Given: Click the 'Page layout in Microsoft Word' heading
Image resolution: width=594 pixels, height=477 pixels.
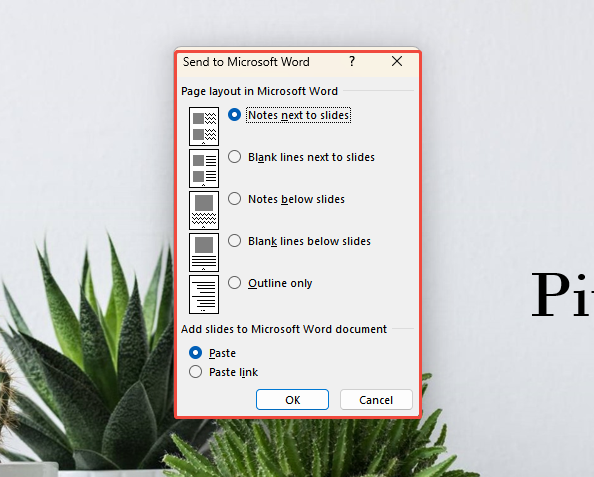Looking at the screenshot, I should tap(259, 91).
